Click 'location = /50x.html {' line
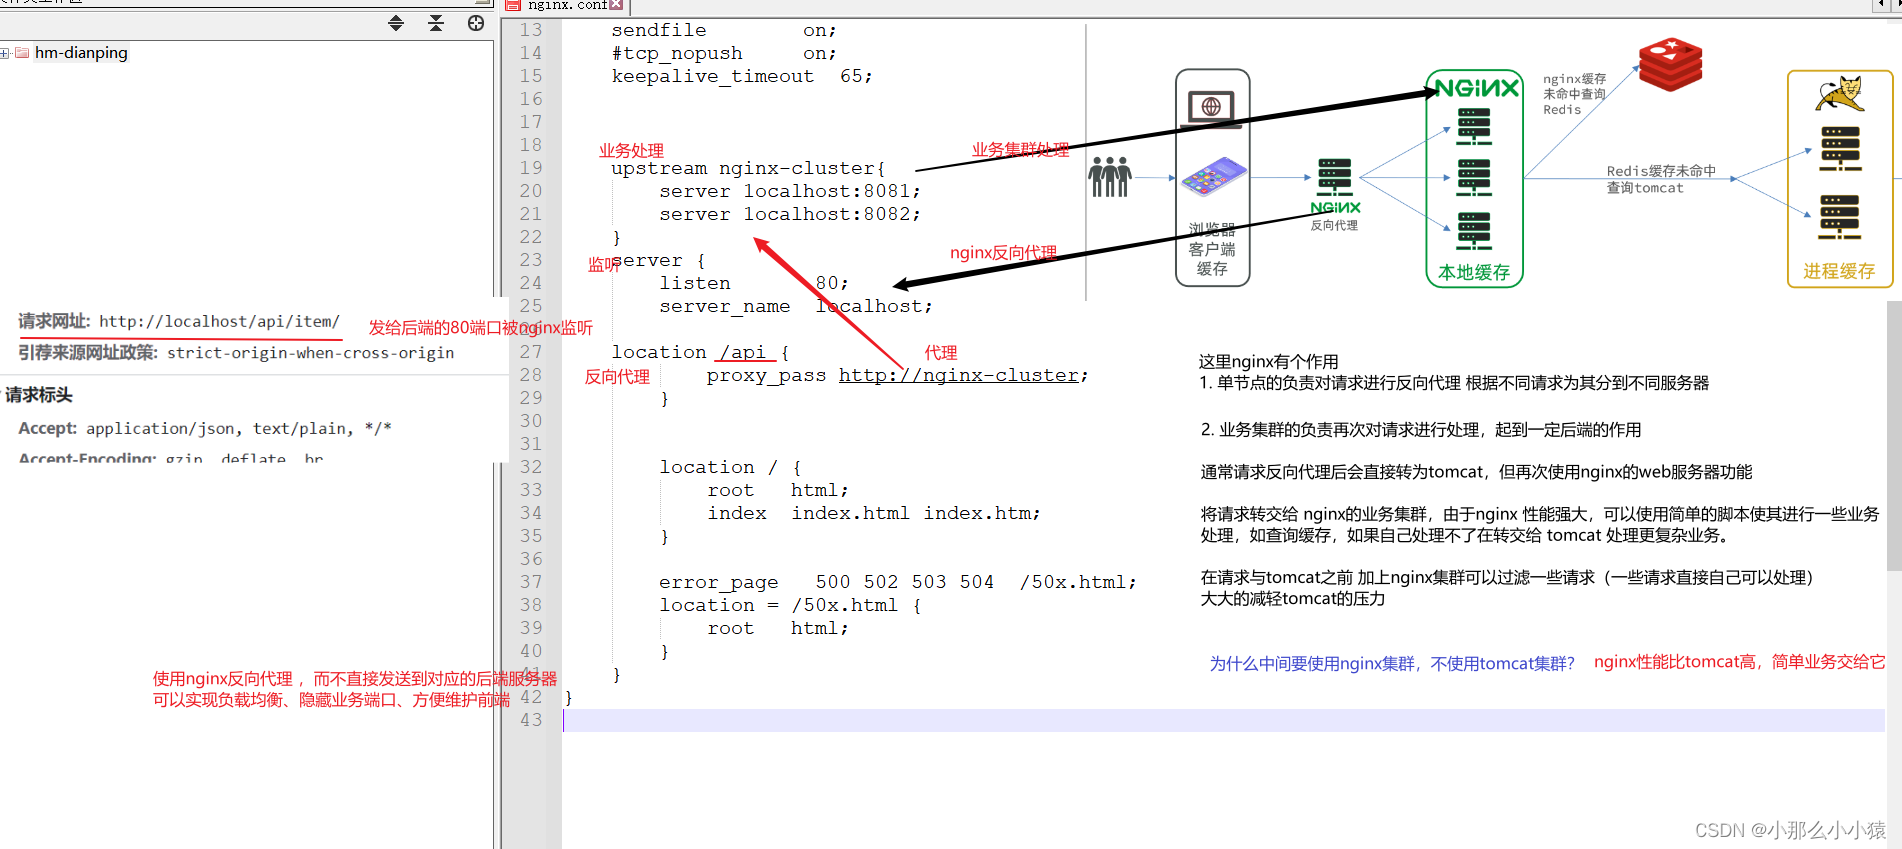The width and height of the screenshot is (1902, 849). click(x=790, y=605)
